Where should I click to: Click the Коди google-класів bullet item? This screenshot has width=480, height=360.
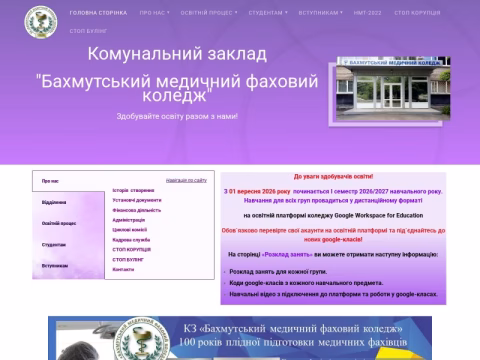point(306,283)
